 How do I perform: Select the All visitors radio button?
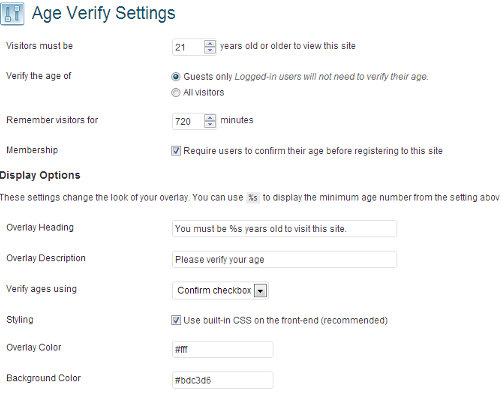[176, 92]
